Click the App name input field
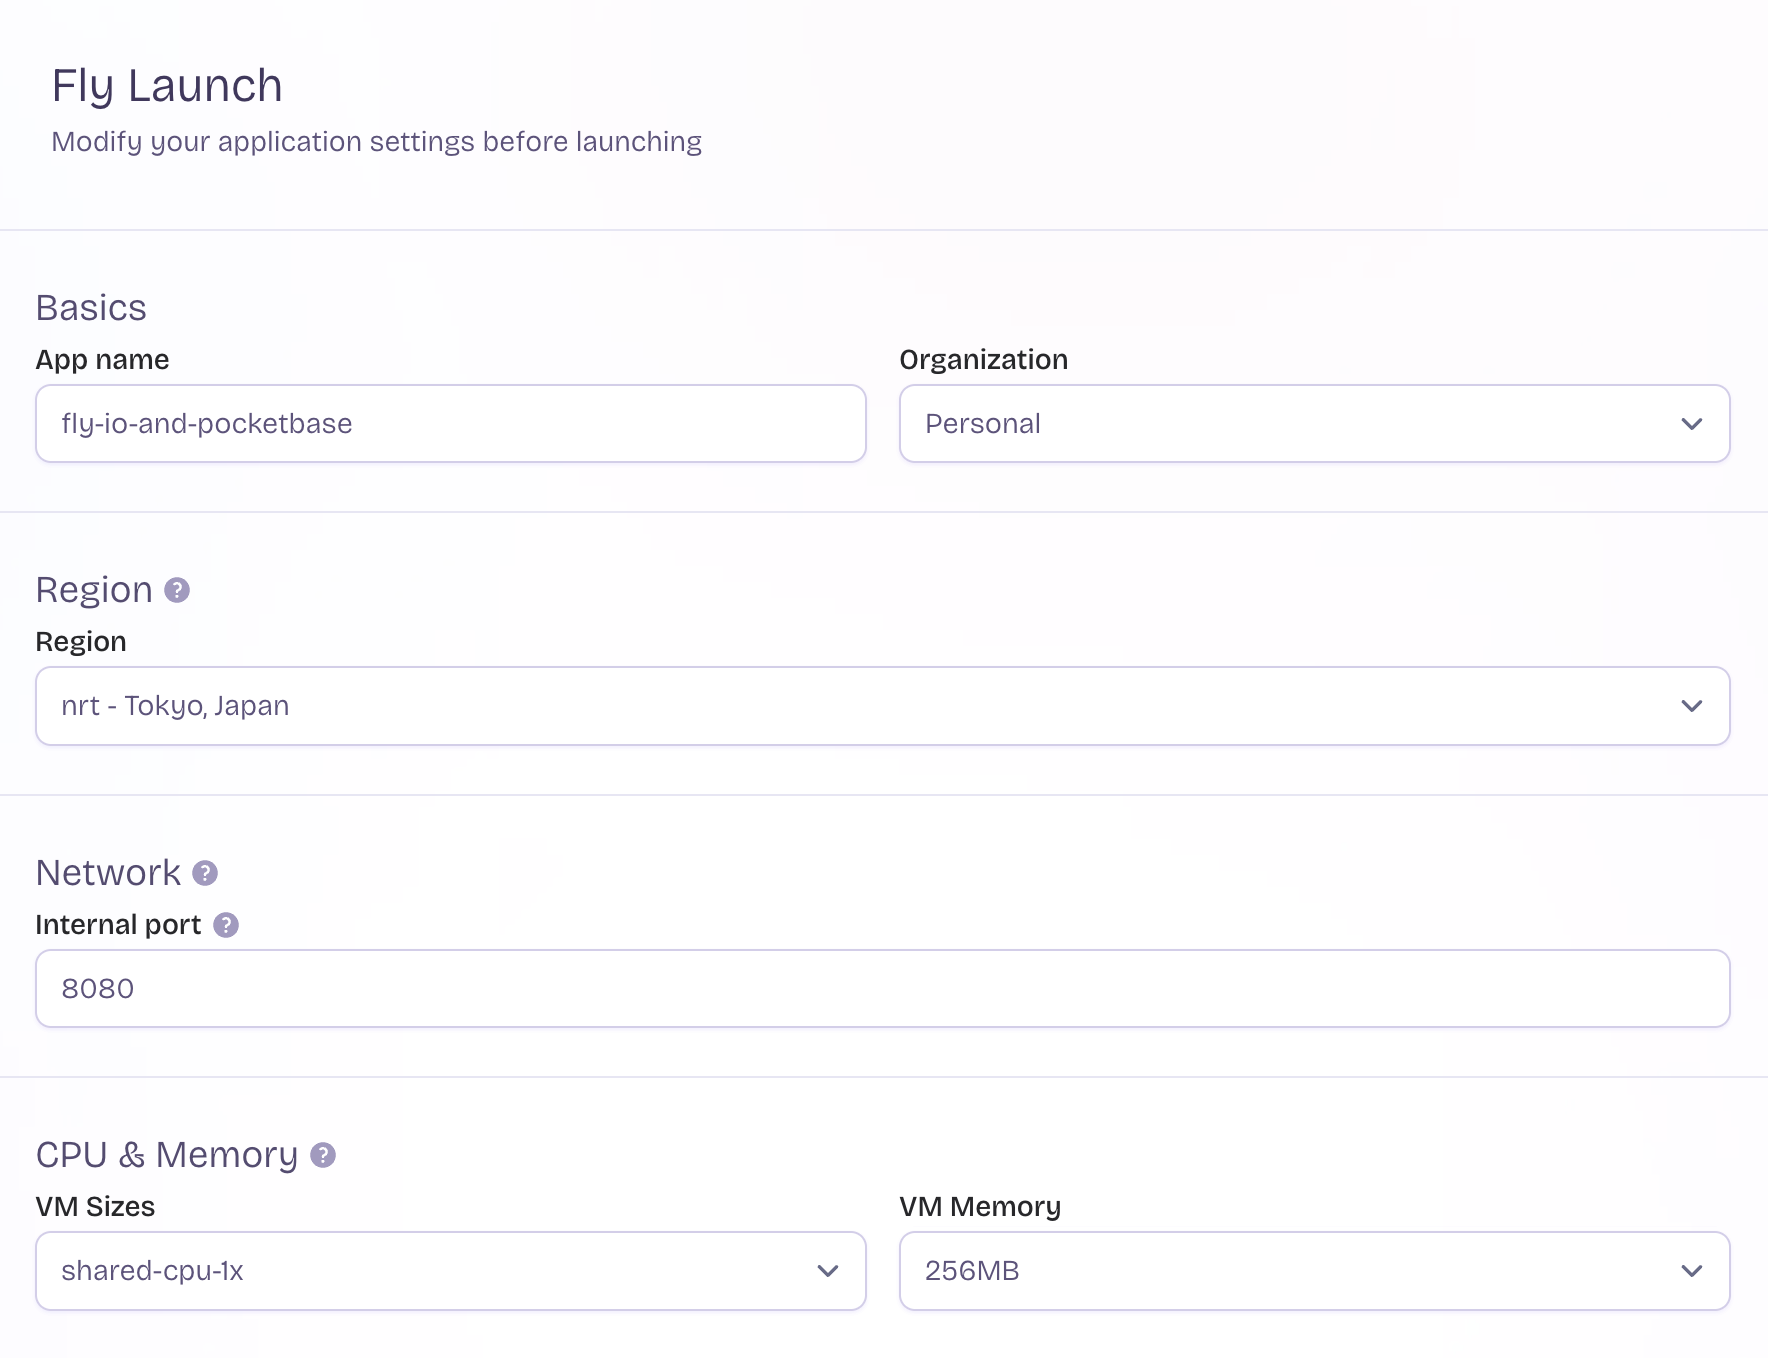Screen dimensions: 1768x1358 click(x=451, y=424)
